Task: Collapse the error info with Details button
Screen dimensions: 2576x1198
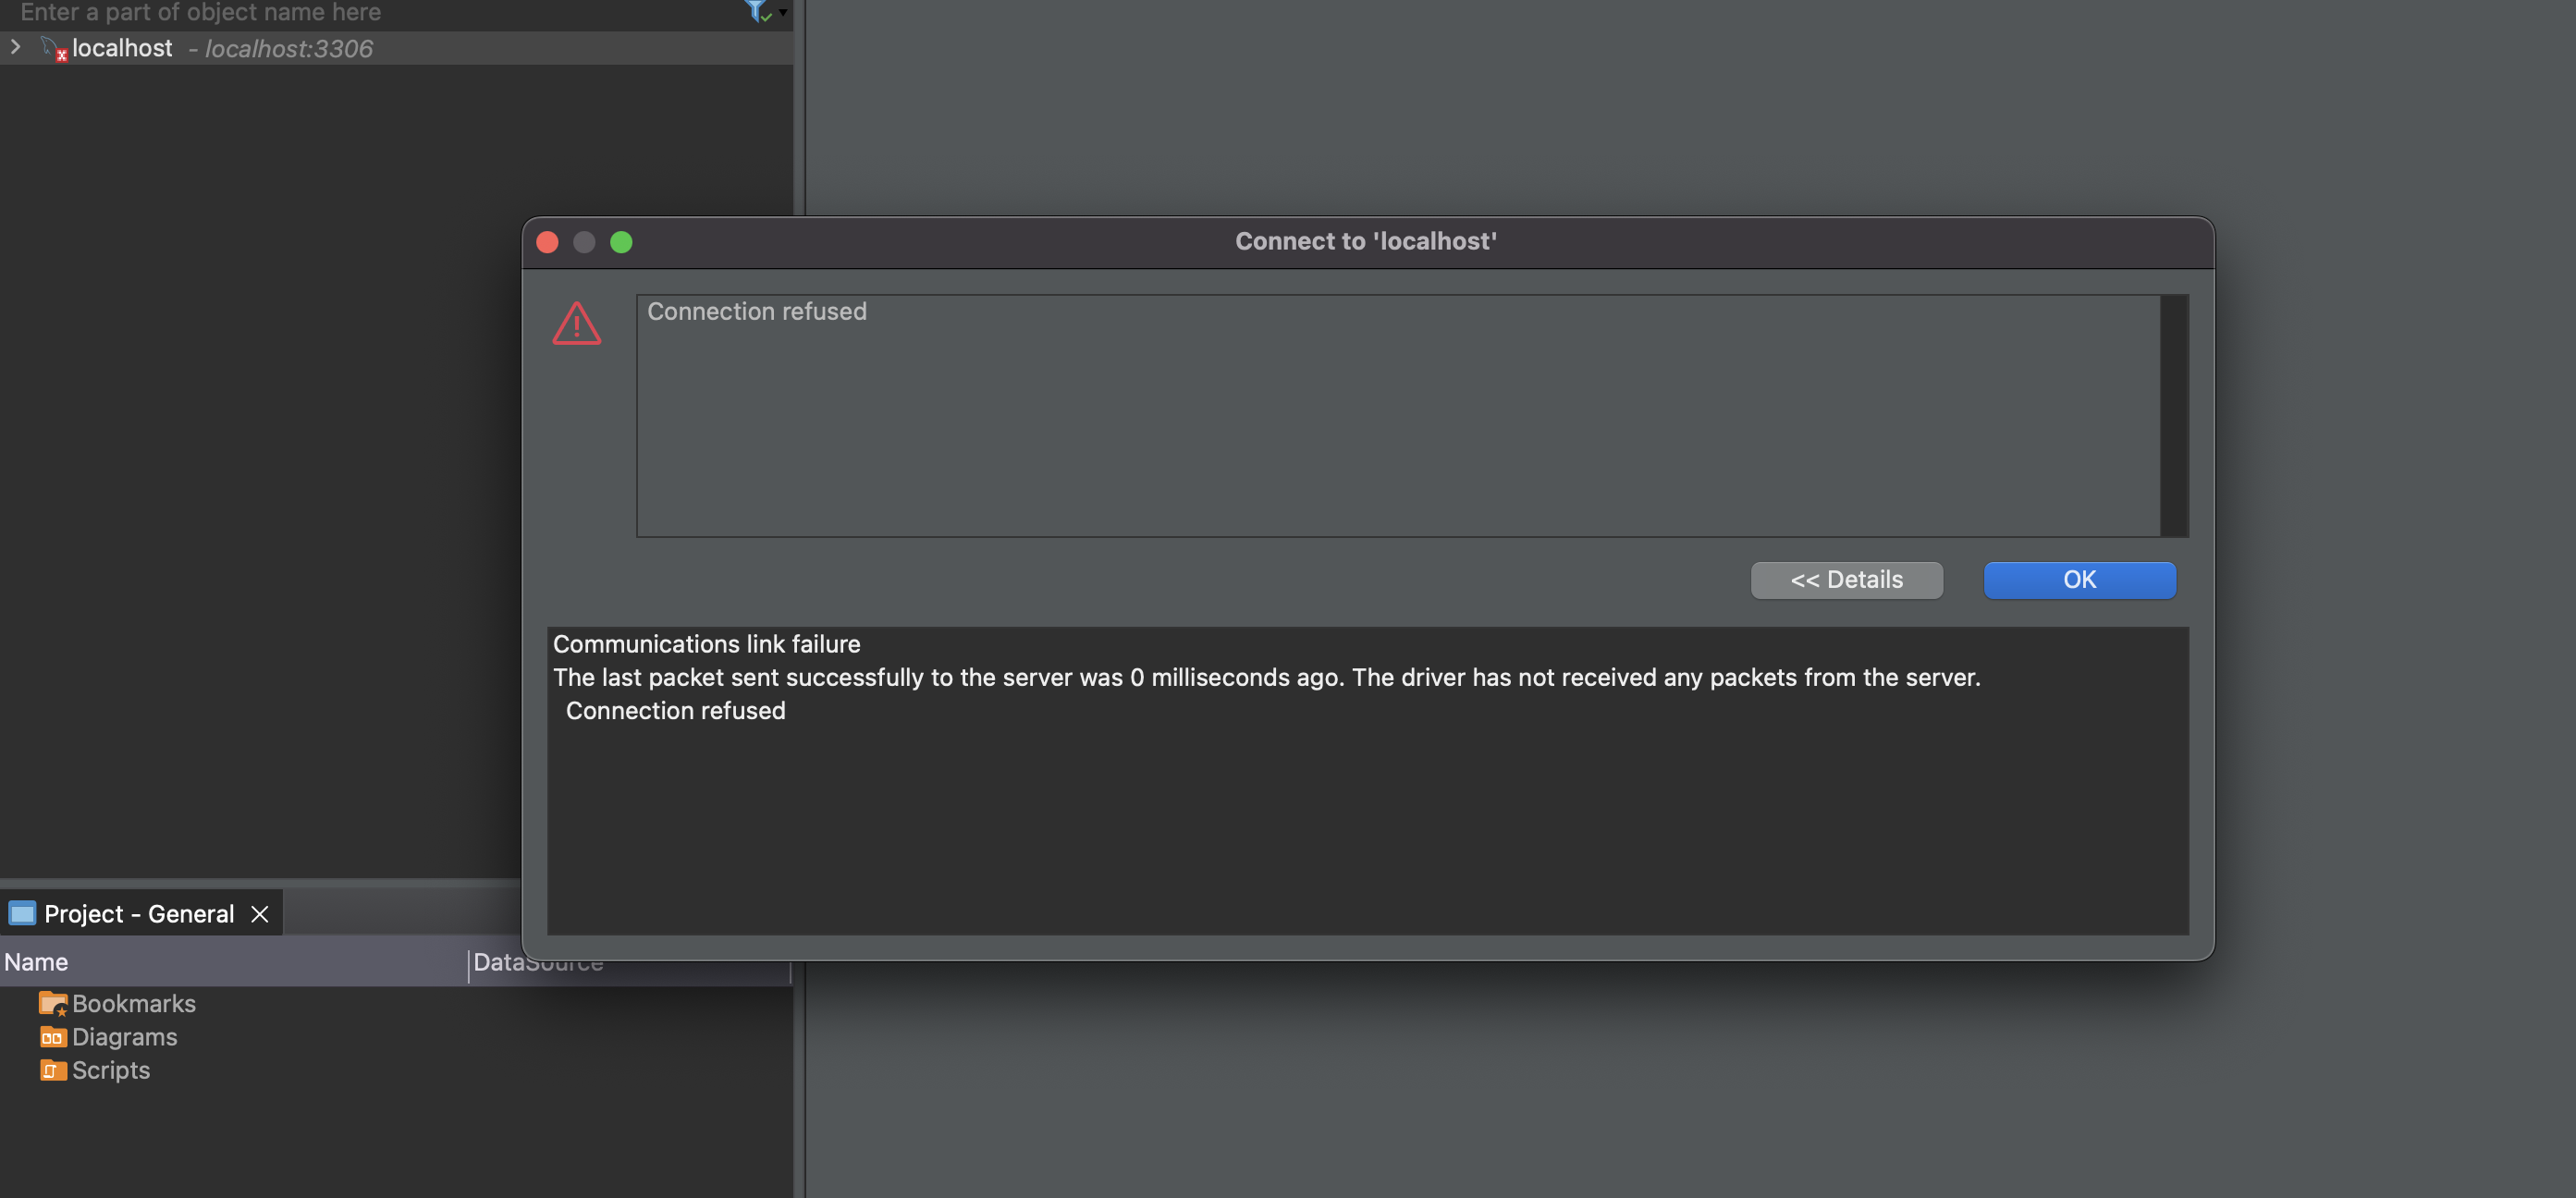Action: 1846,580
